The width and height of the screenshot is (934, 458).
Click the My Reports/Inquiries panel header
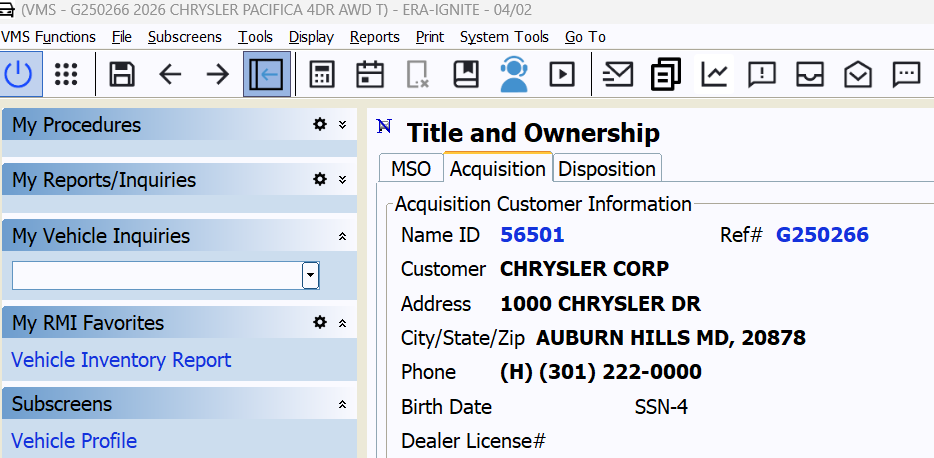pos(179,179)
